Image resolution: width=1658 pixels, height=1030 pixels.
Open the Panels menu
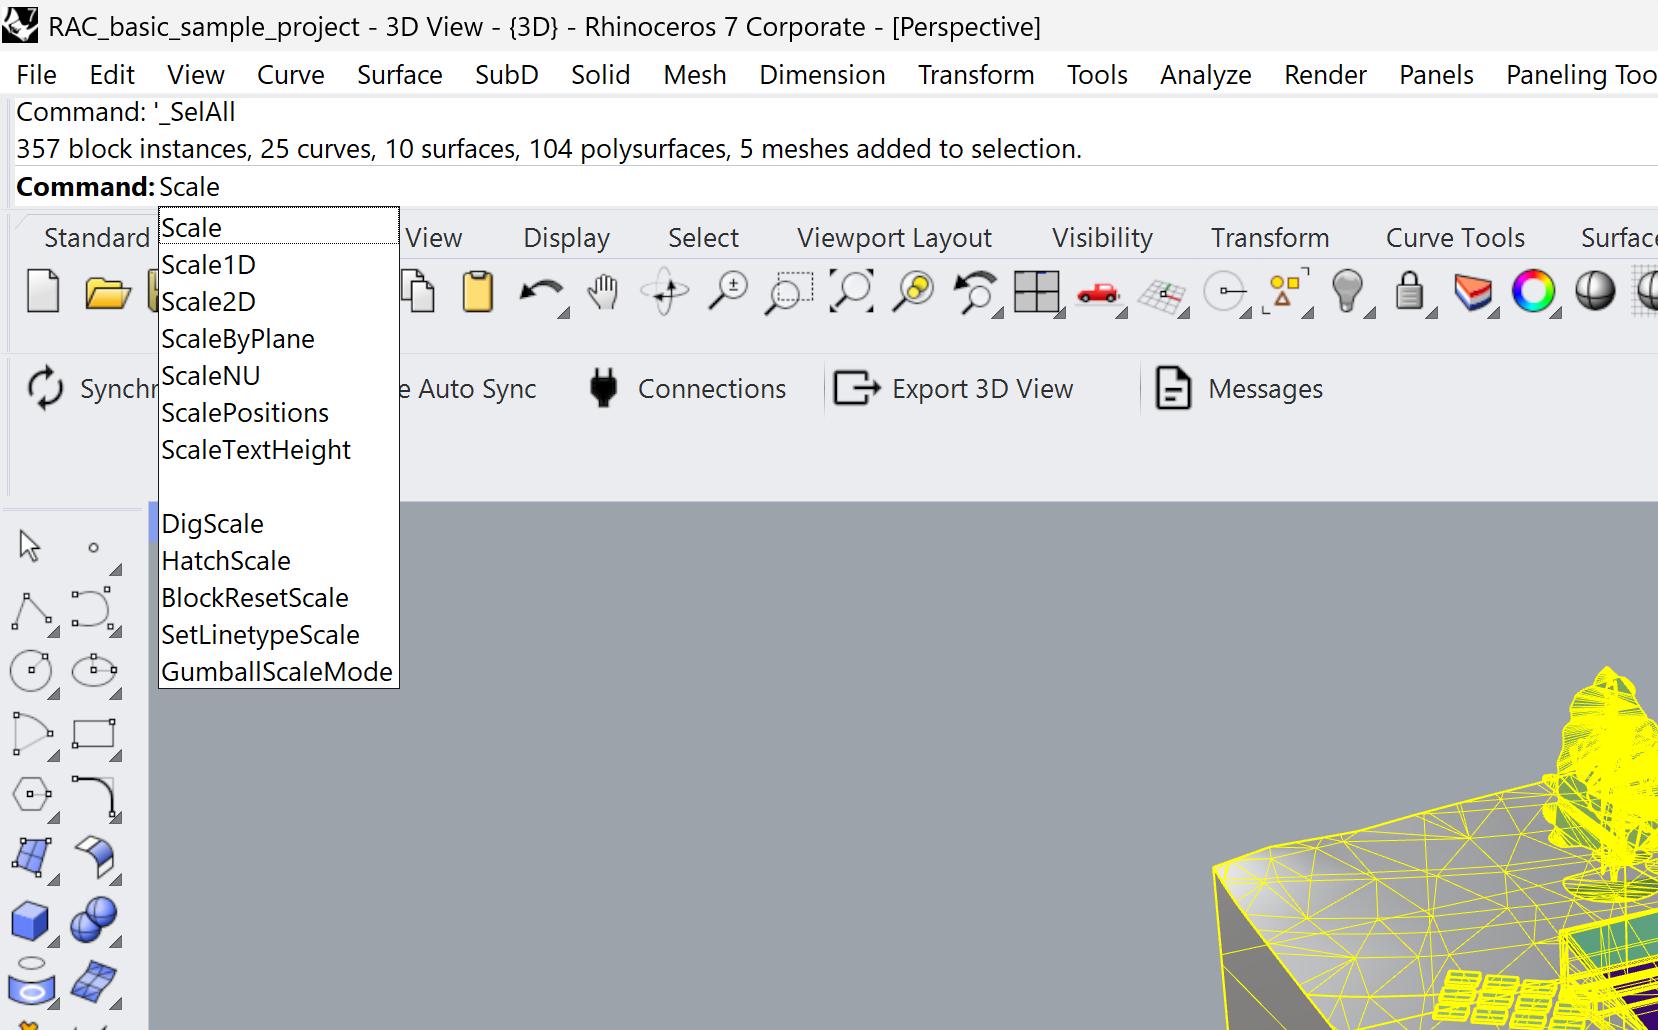pos(1436,75)
